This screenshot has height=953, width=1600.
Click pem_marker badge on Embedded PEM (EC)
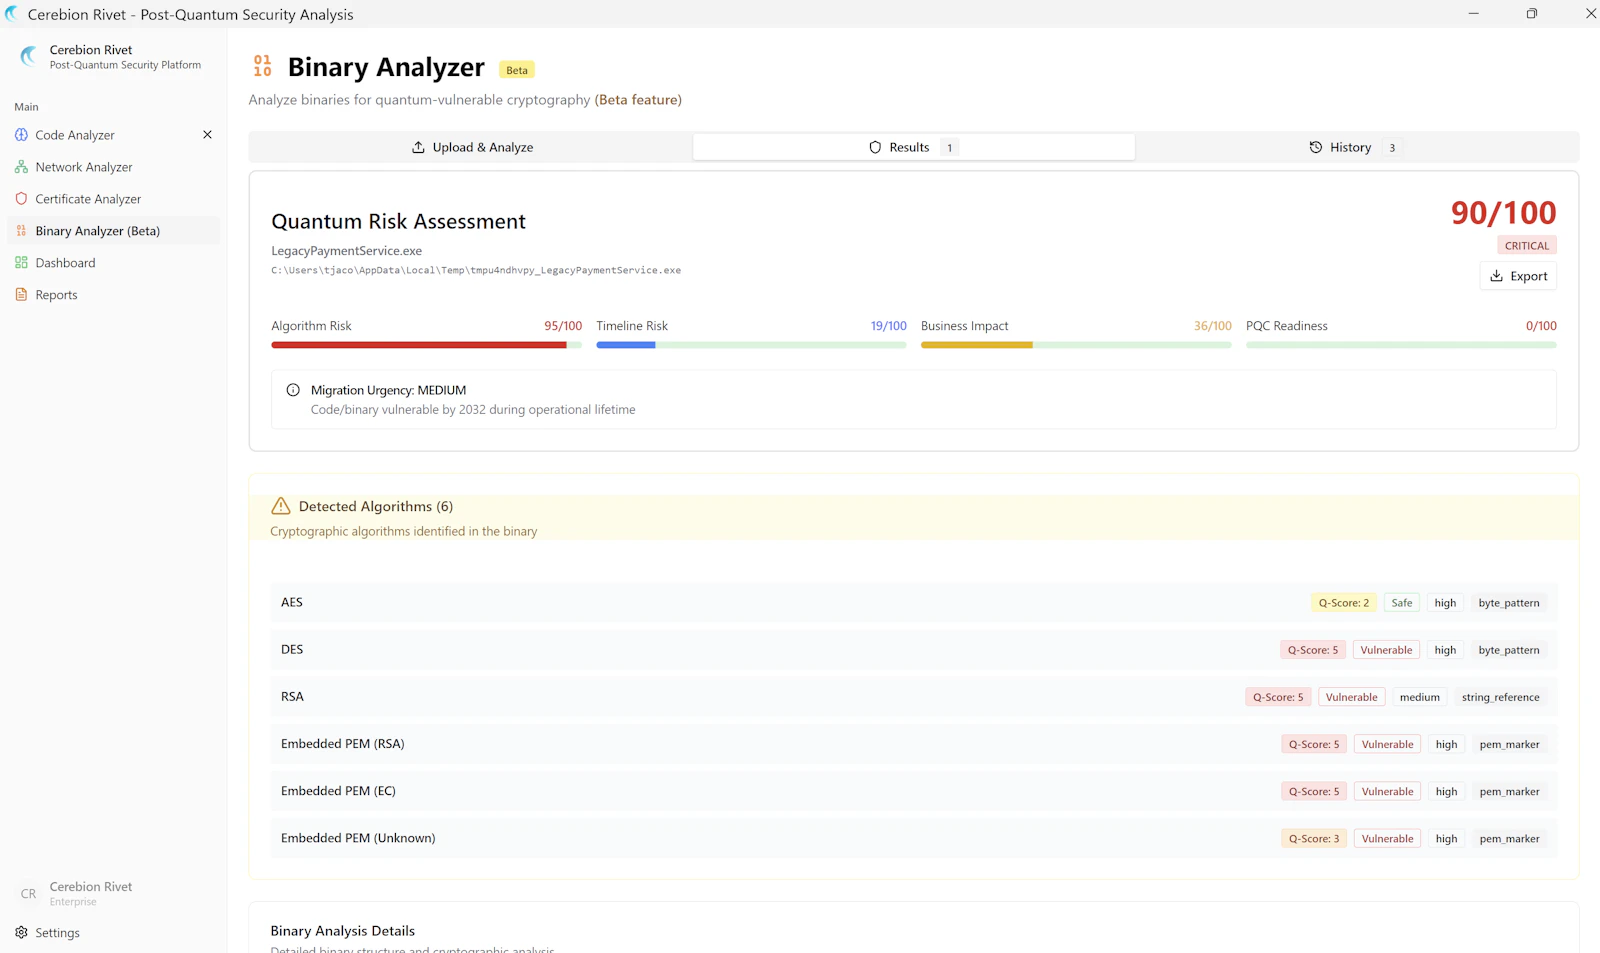pos(1509,792)
